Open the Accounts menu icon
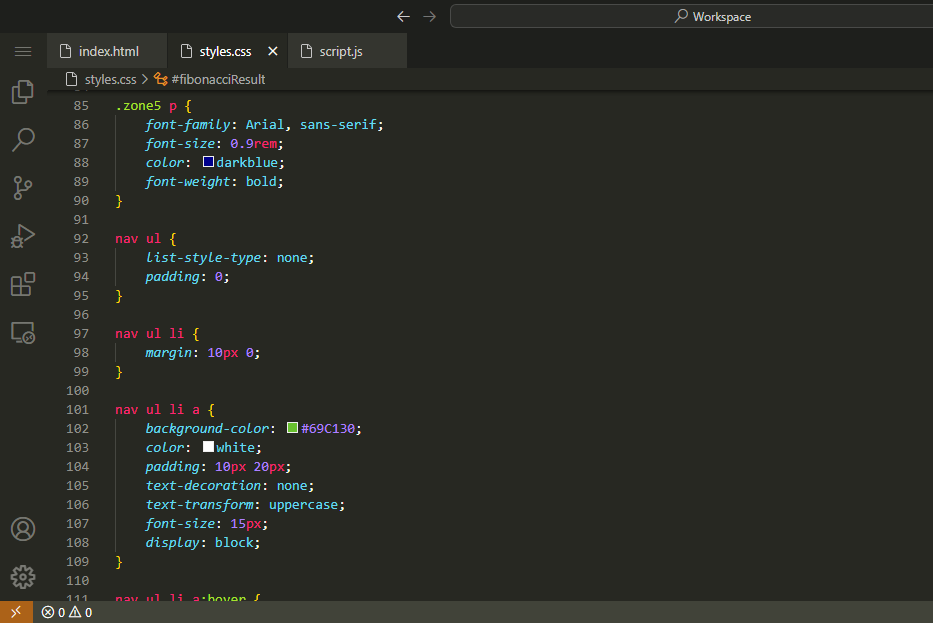 point(23,529)
